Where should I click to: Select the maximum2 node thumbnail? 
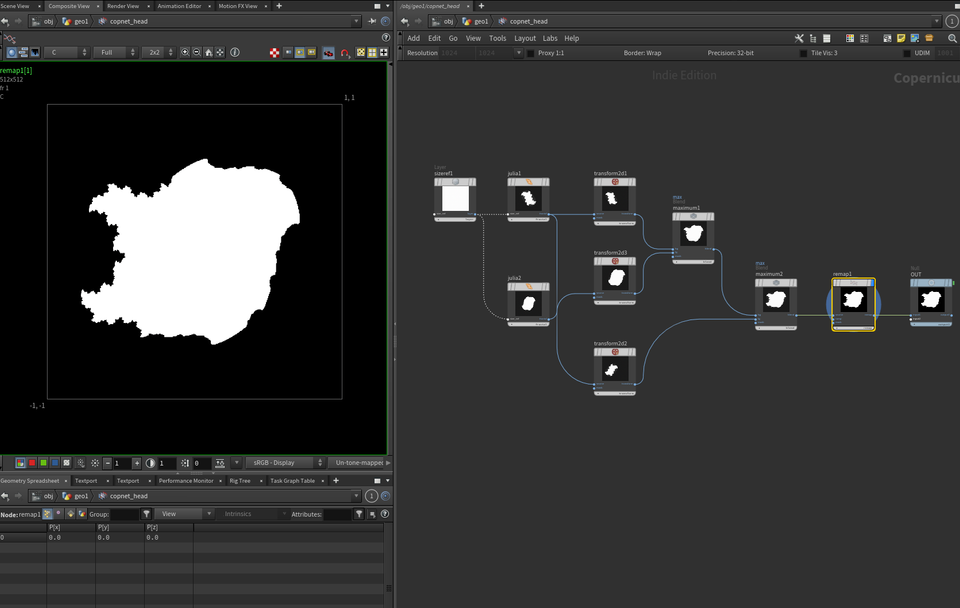click(x=776, y=300)
